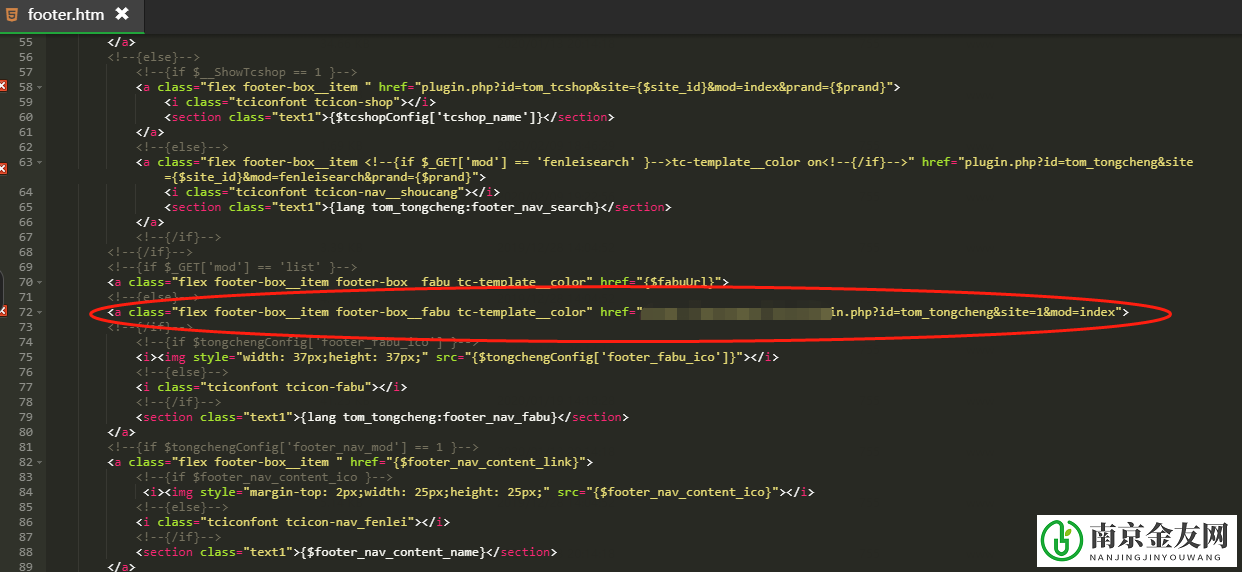Collapse the code block at line 58
This screenshot has width=1242, height=572.
(x=40, y=87)
